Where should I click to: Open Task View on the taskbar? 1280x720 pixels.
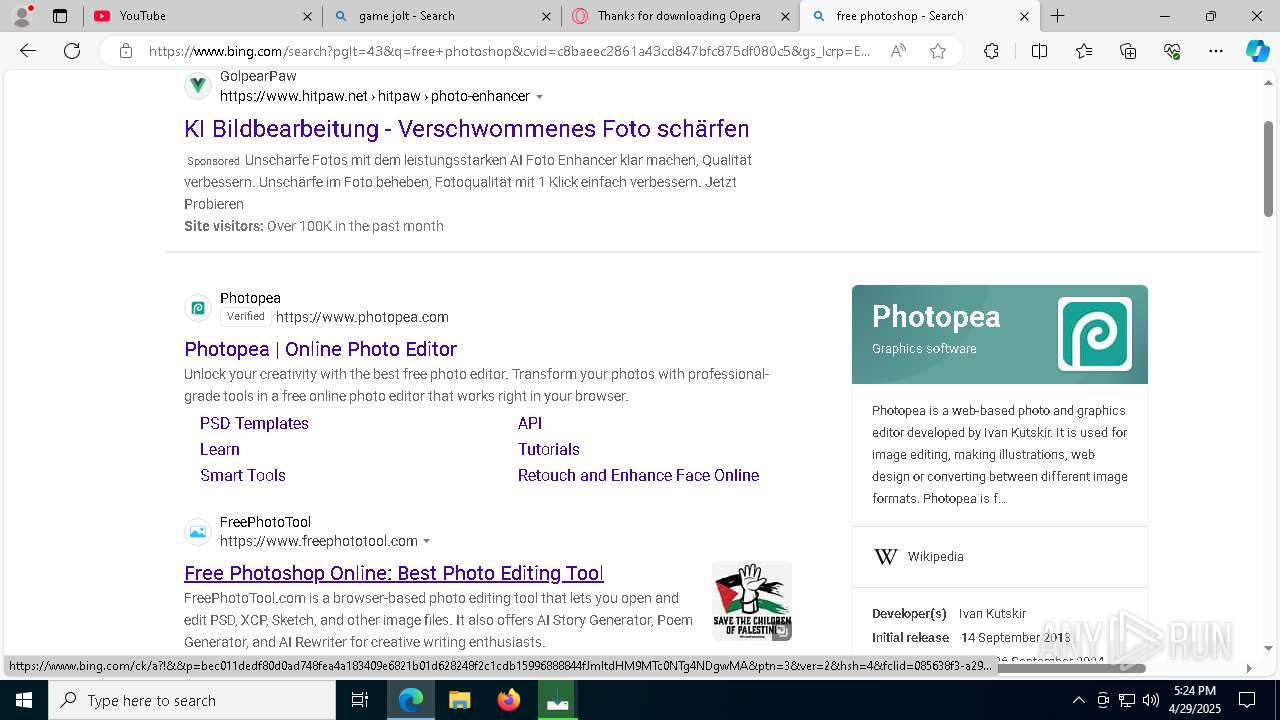[360, 700]
